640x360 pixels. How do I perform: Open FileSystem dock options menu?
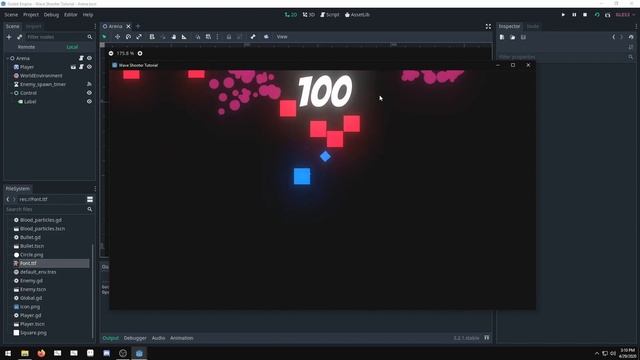(95, 189)
